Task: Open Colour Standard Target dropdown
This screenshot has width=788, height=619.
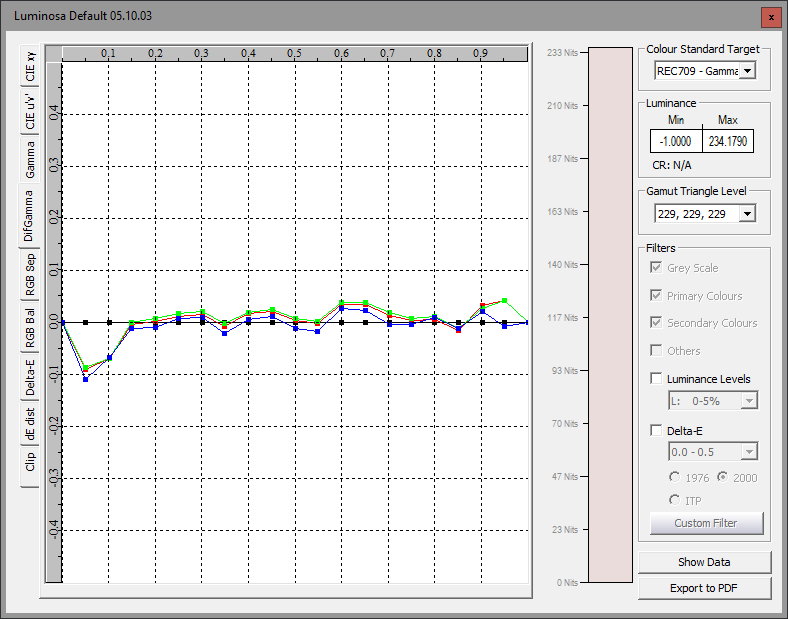Action: point(747,71)
